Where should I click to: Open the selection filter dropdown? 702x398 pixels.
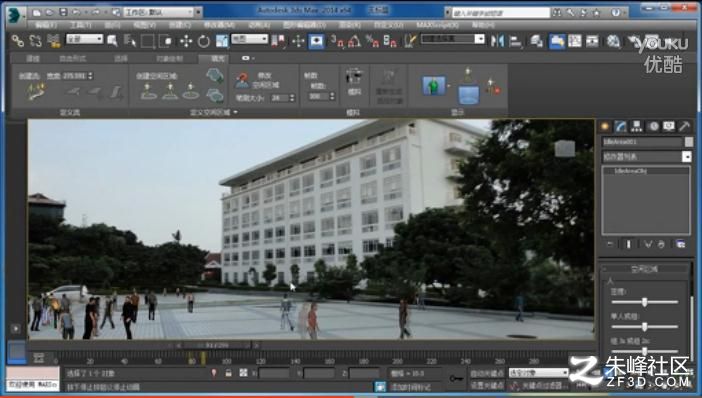[x=85, y=39]
